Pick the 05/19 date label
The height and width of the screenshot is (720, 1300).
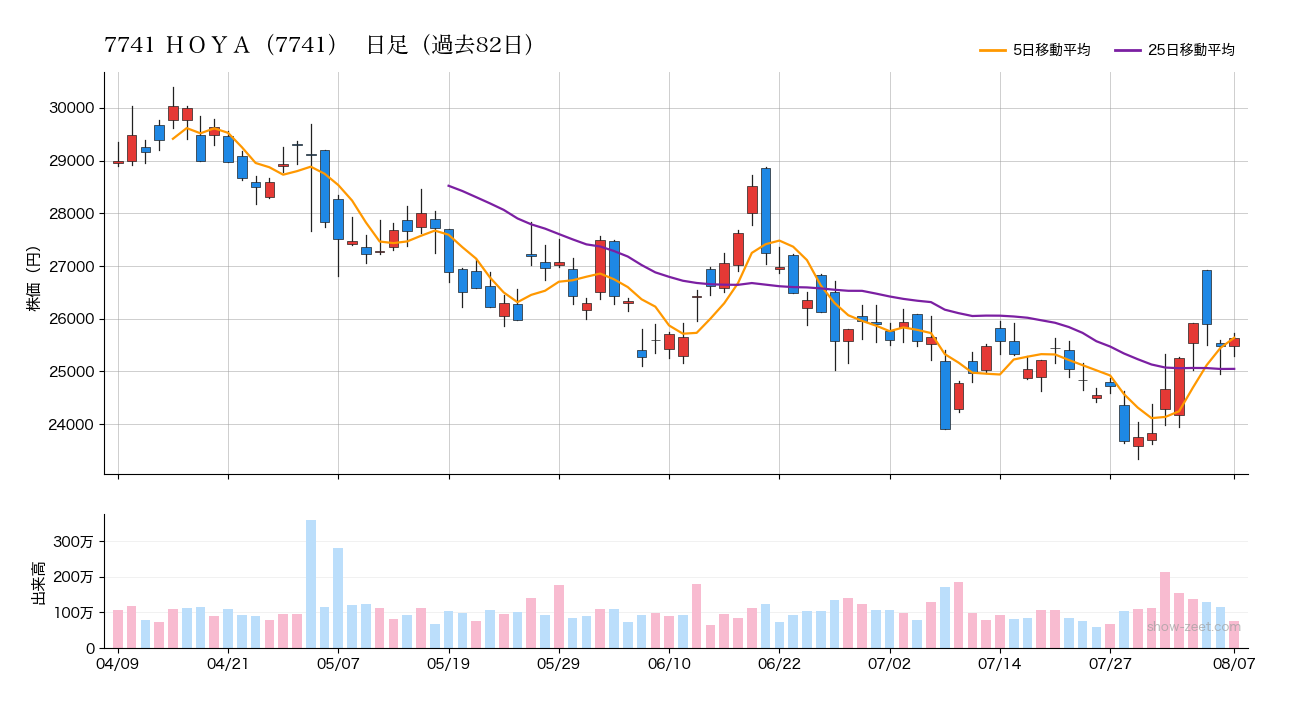pyautogui.click(x=449, y=663)
